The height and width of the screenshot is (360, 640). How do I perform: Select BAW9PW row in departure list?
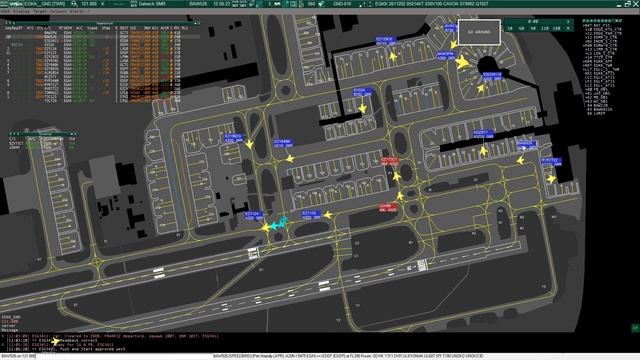[x=102, y=33]
